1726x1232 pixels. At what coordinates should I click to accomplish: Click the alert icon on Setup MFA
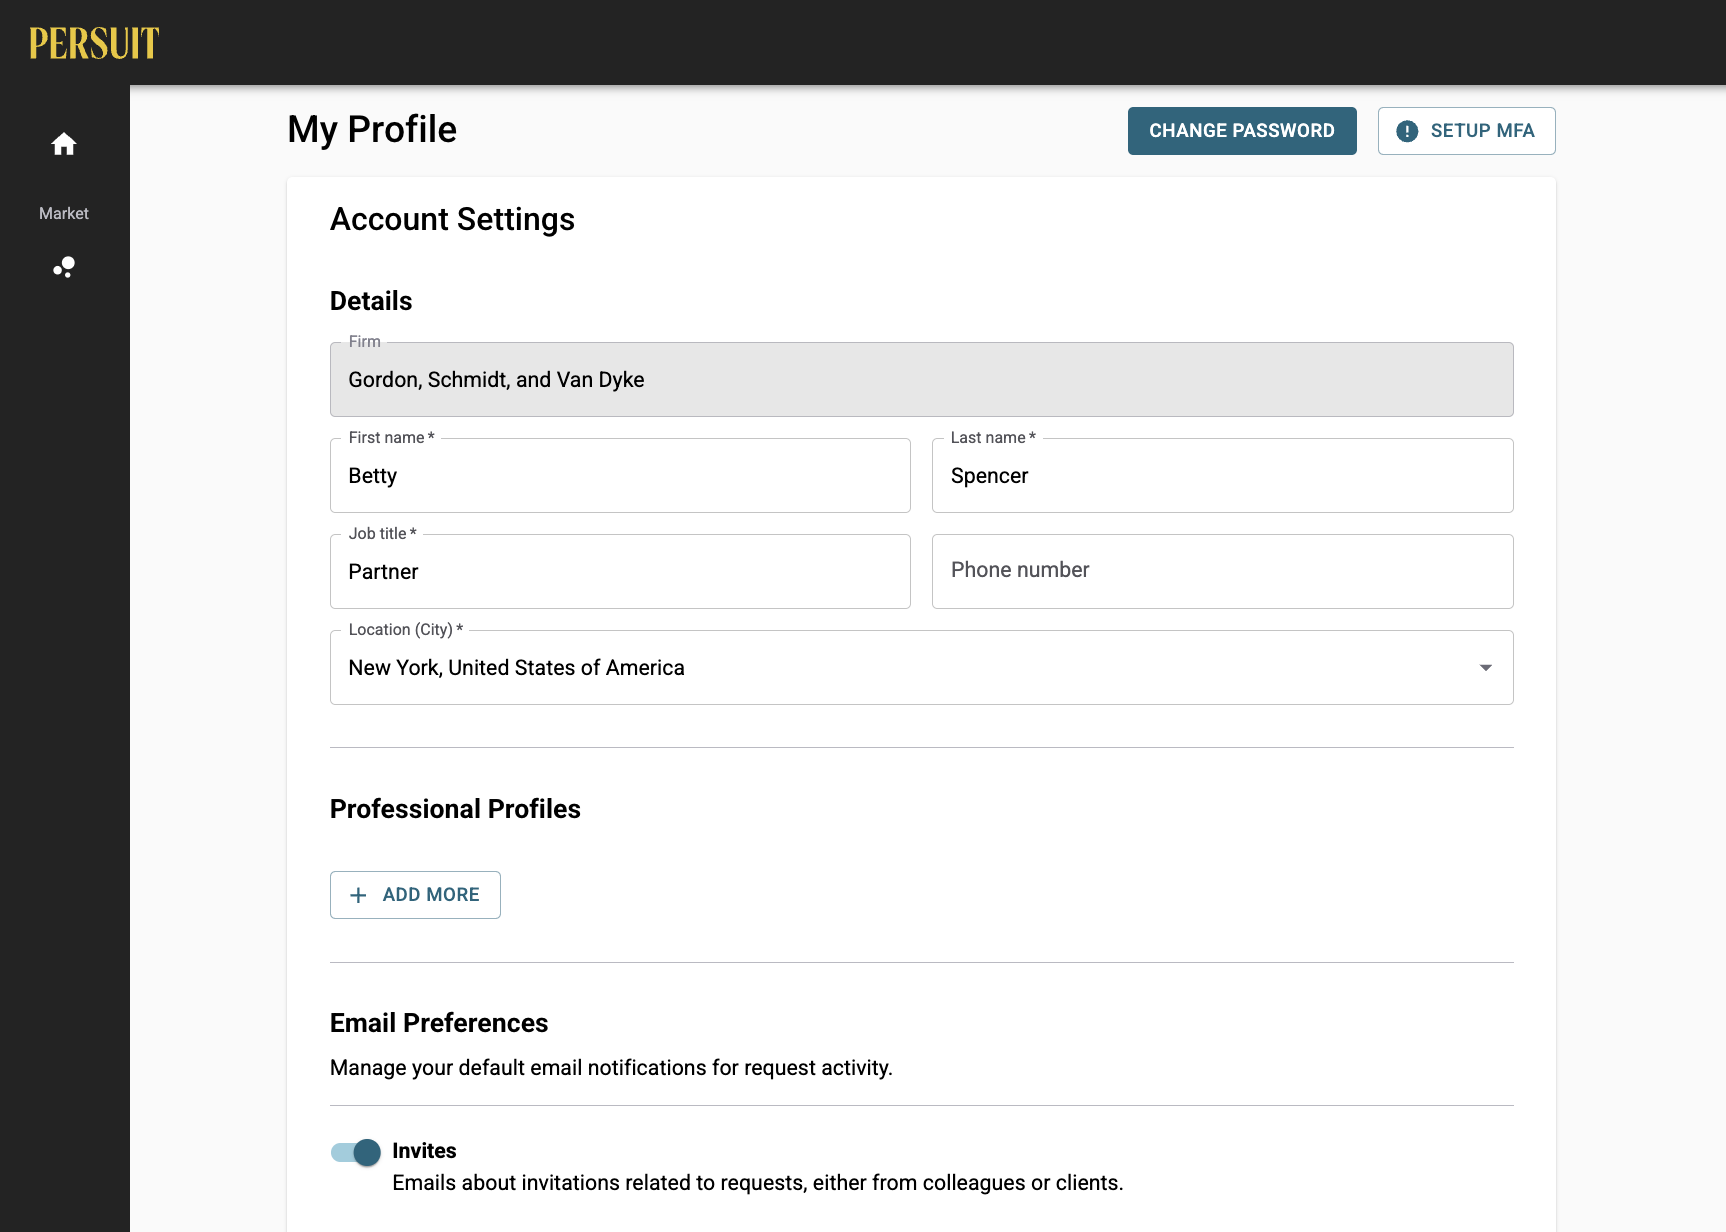(x=1407, y=131)
